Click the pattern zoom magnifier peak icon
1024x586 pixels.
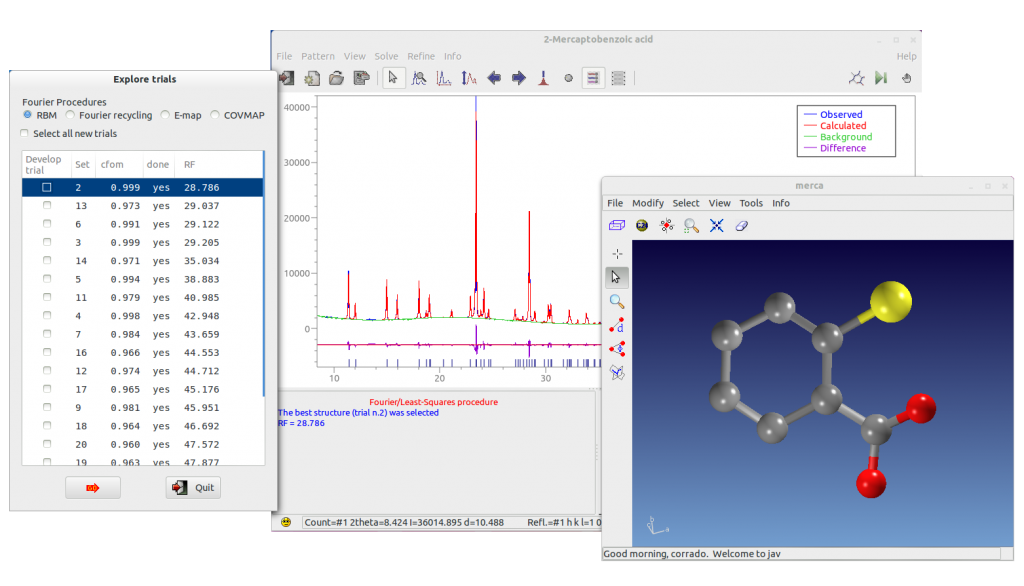tap(419, 78)
